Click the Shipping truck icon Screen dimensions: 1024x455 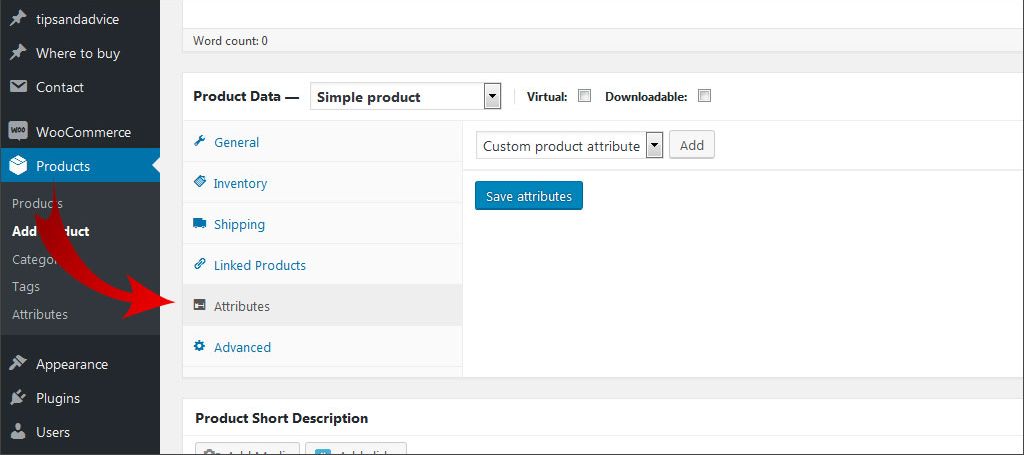(199, 224)
